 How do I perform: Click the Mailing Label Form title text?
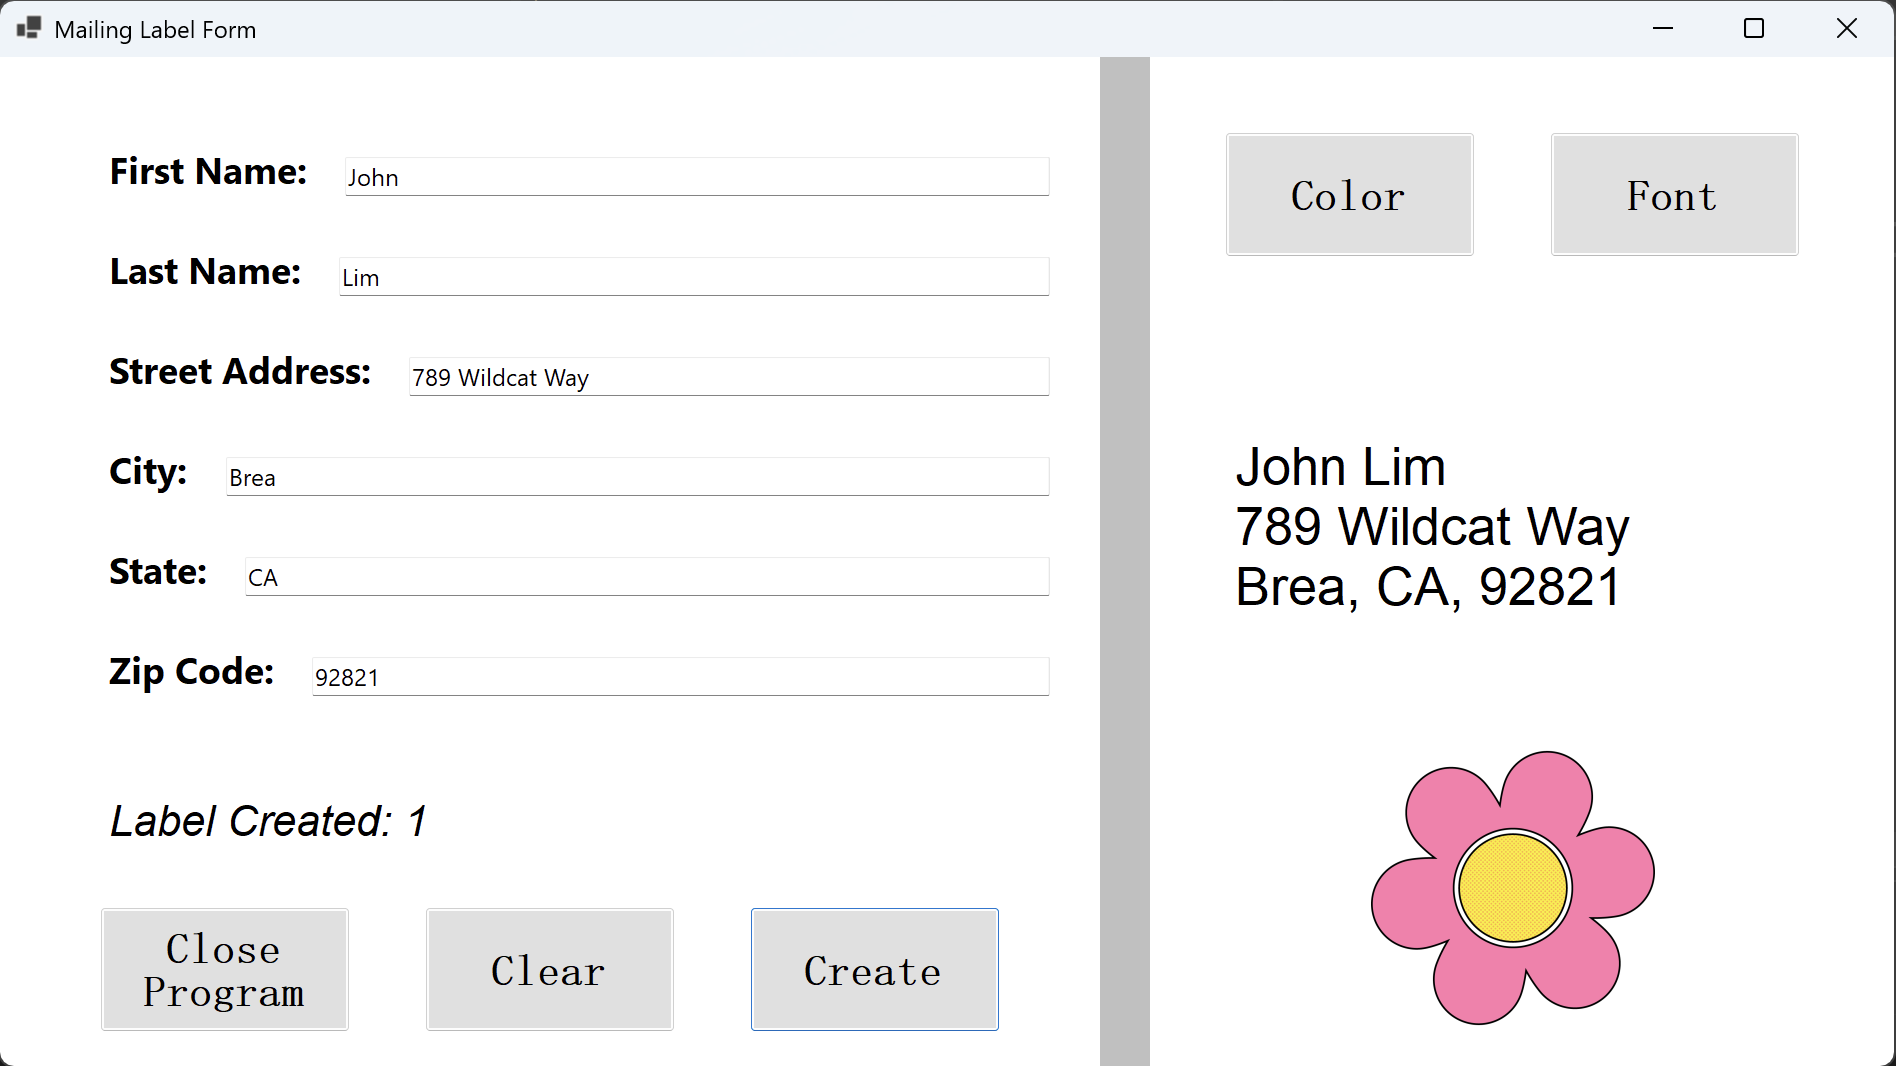155,30
